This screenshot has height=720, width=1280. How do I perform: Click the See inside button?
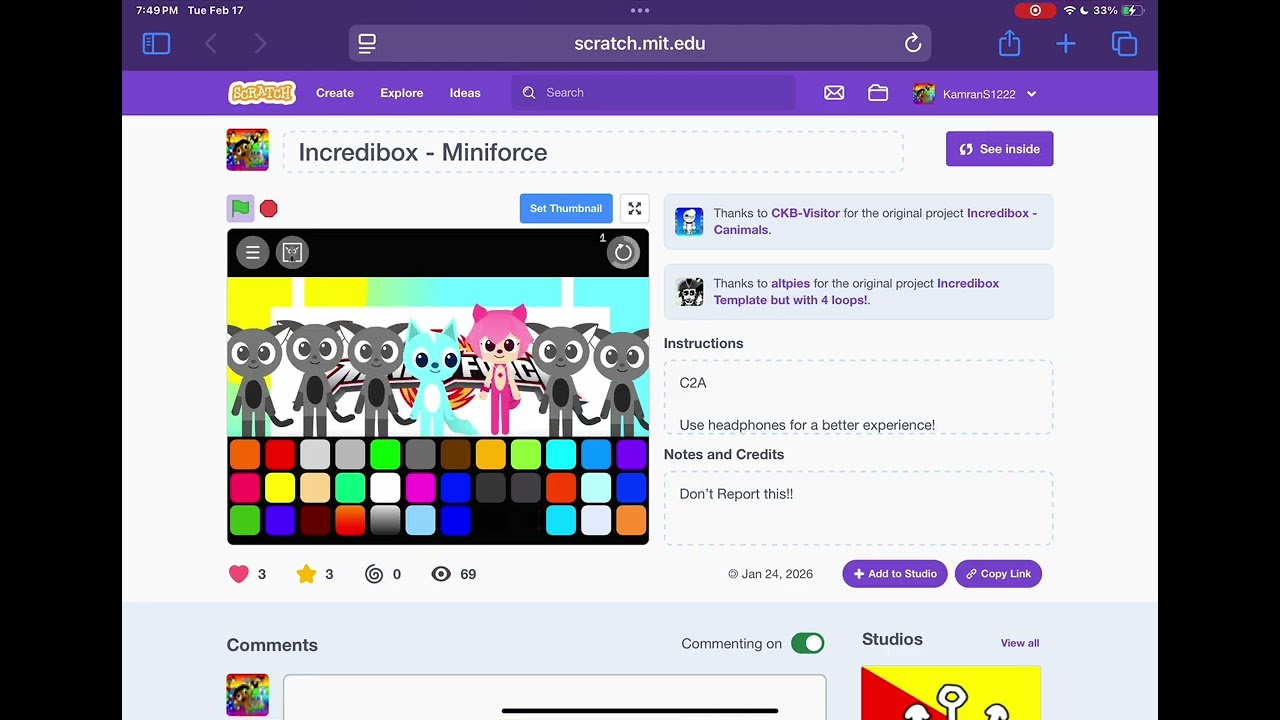pos(999,149)
